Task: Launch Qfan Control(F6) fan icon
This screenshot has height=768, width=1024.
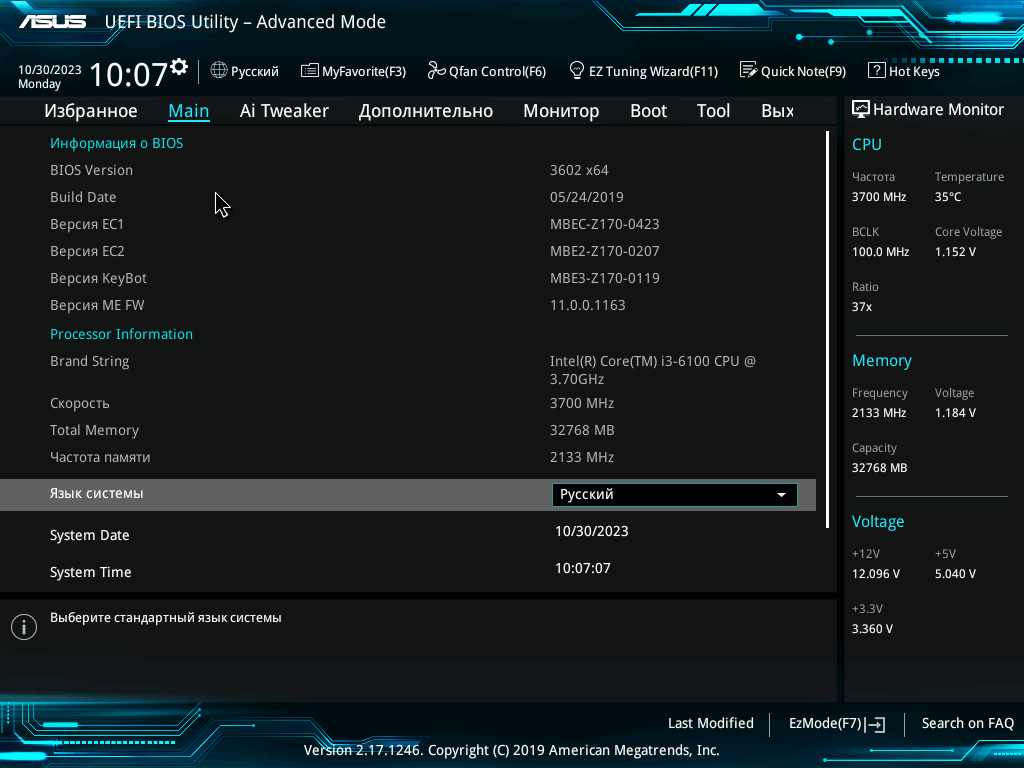Action: [x=436, y=70]
